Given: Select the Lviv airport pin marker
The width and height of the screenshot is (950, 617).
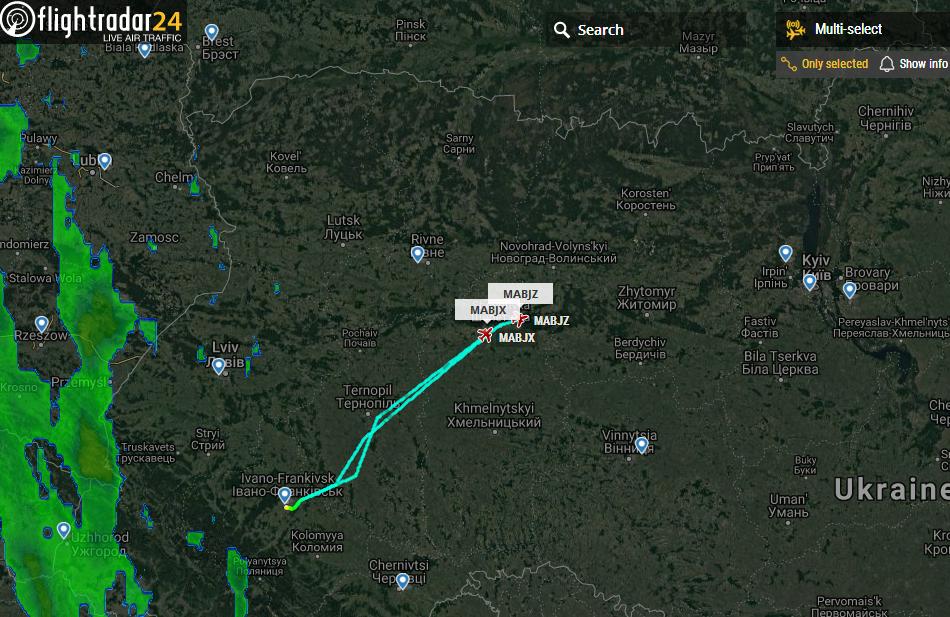Looking at the screenshot, I should pyautogui.click(x=219, y=365).
